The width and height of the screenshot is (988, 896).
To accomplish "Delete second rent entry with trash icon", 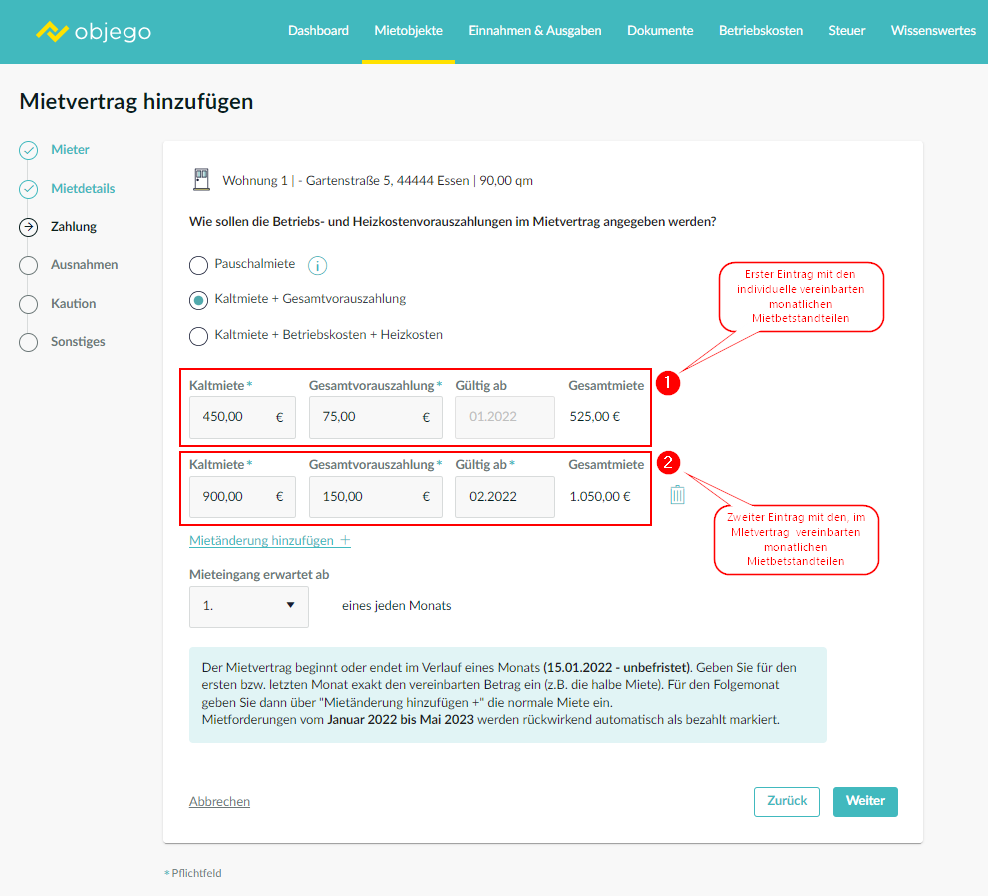I will coord(677,495).
